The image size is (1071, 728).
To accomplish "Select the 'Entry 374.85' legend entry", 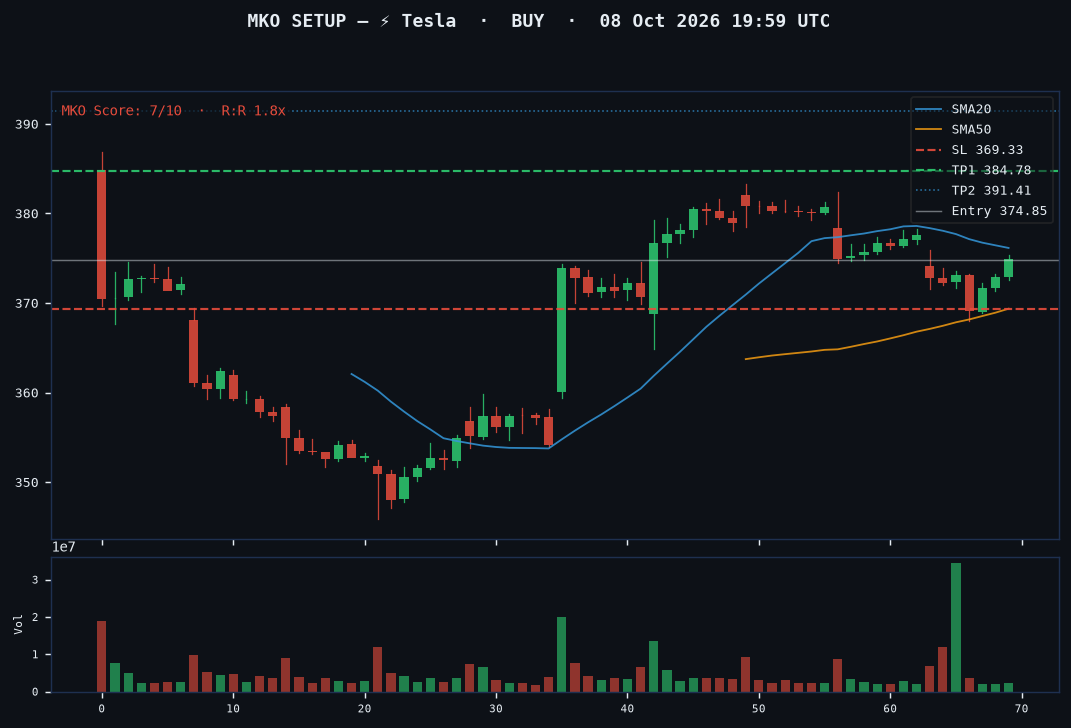I will (x=981, y=211).
